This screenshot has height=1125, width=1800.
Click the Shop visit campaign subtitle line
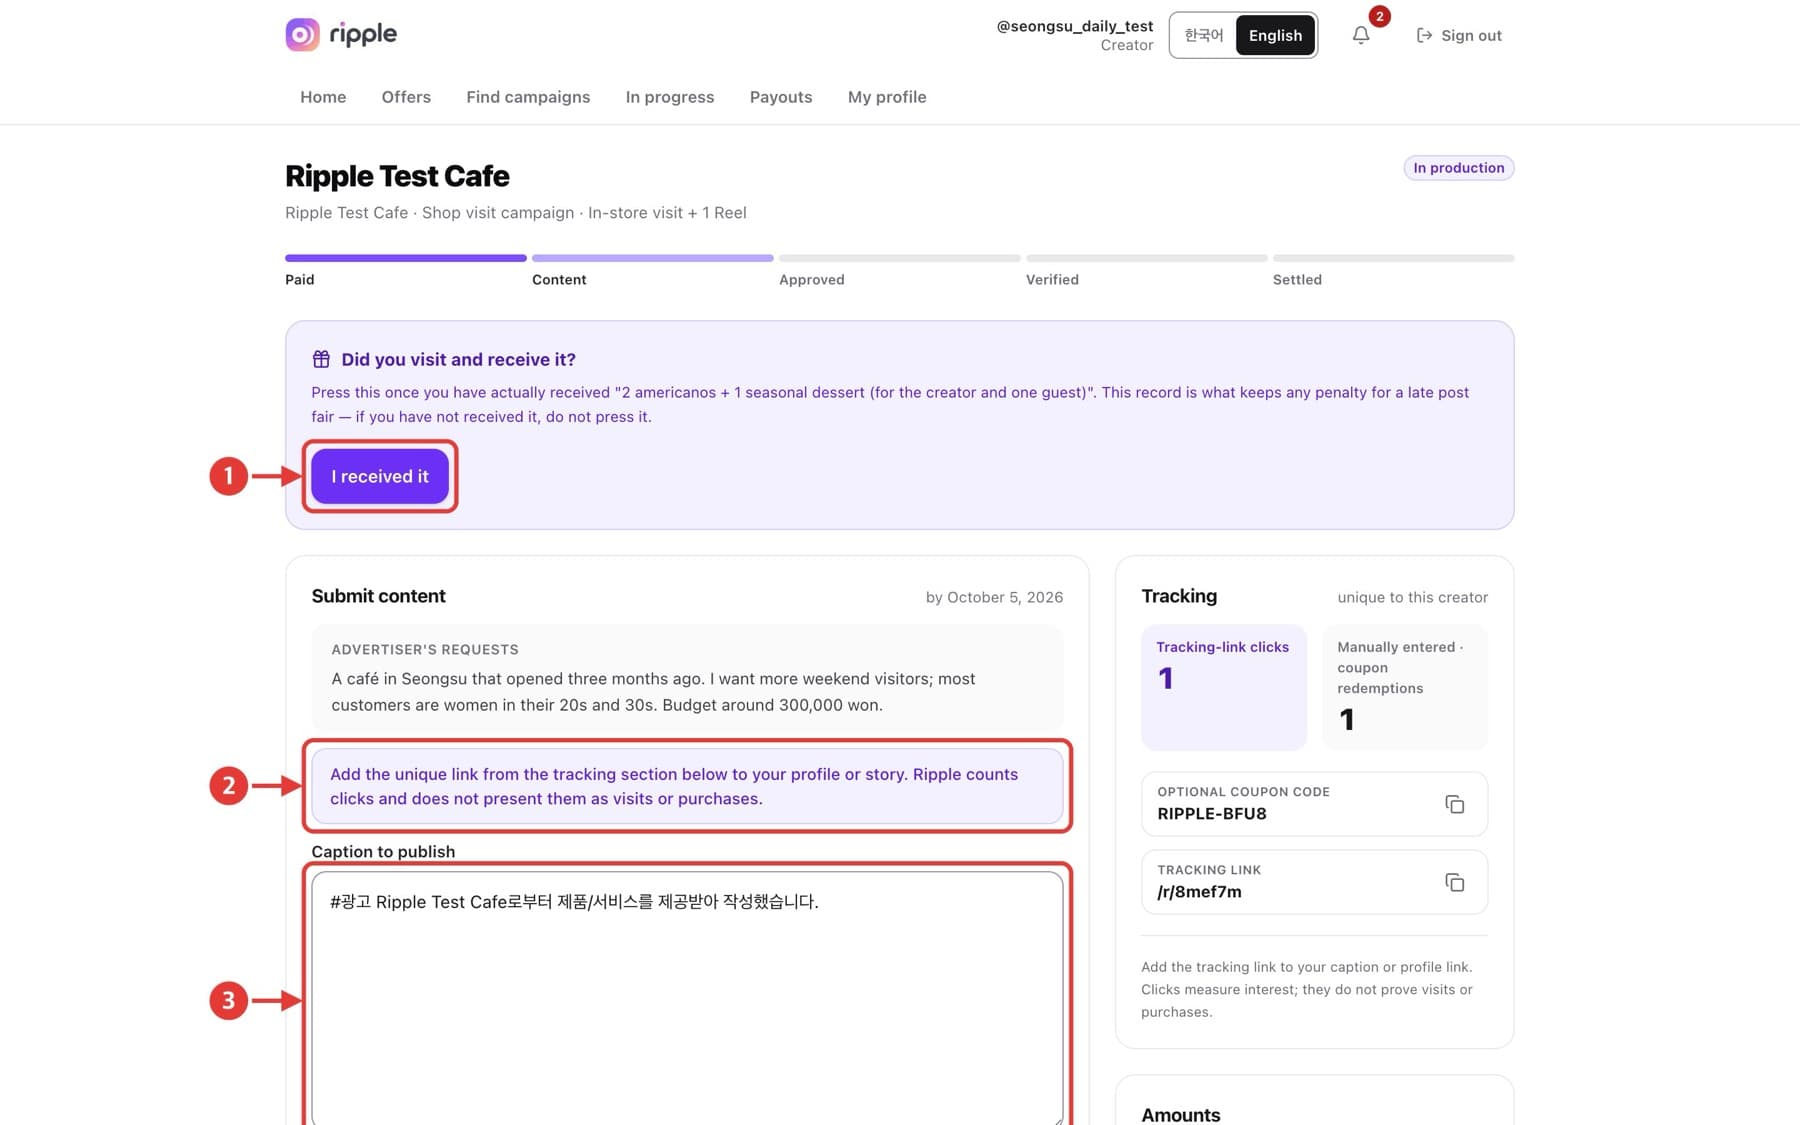(x=515, y=213)
